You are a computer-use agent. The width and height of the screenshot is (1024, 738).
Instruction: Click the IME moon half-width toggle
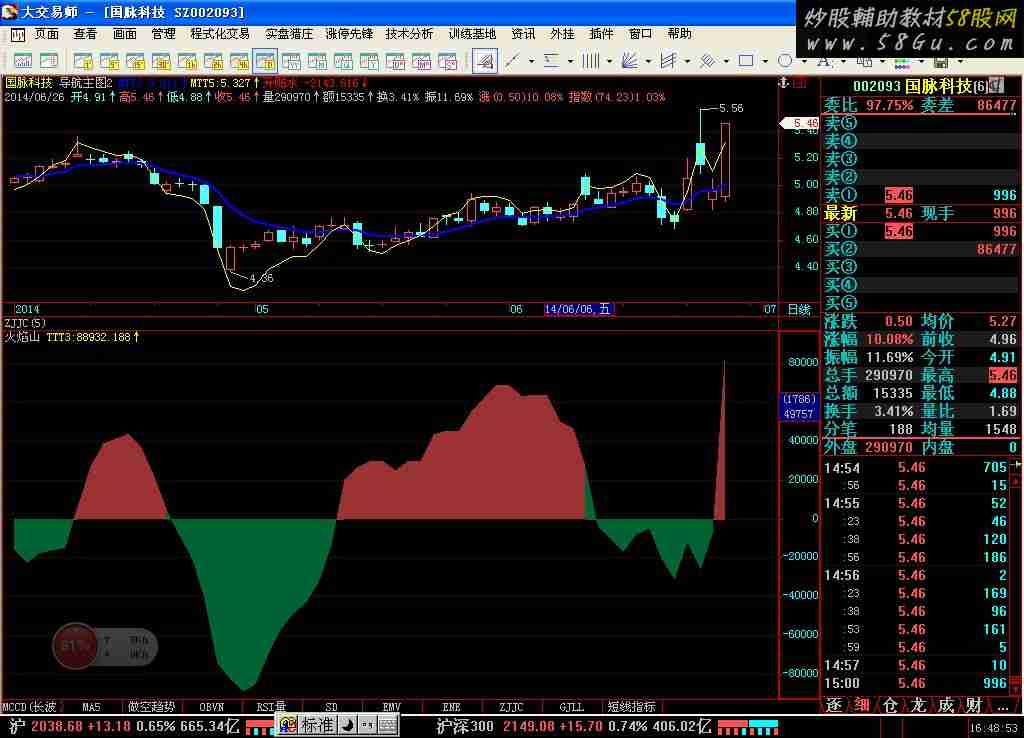[x=348, y=724]
